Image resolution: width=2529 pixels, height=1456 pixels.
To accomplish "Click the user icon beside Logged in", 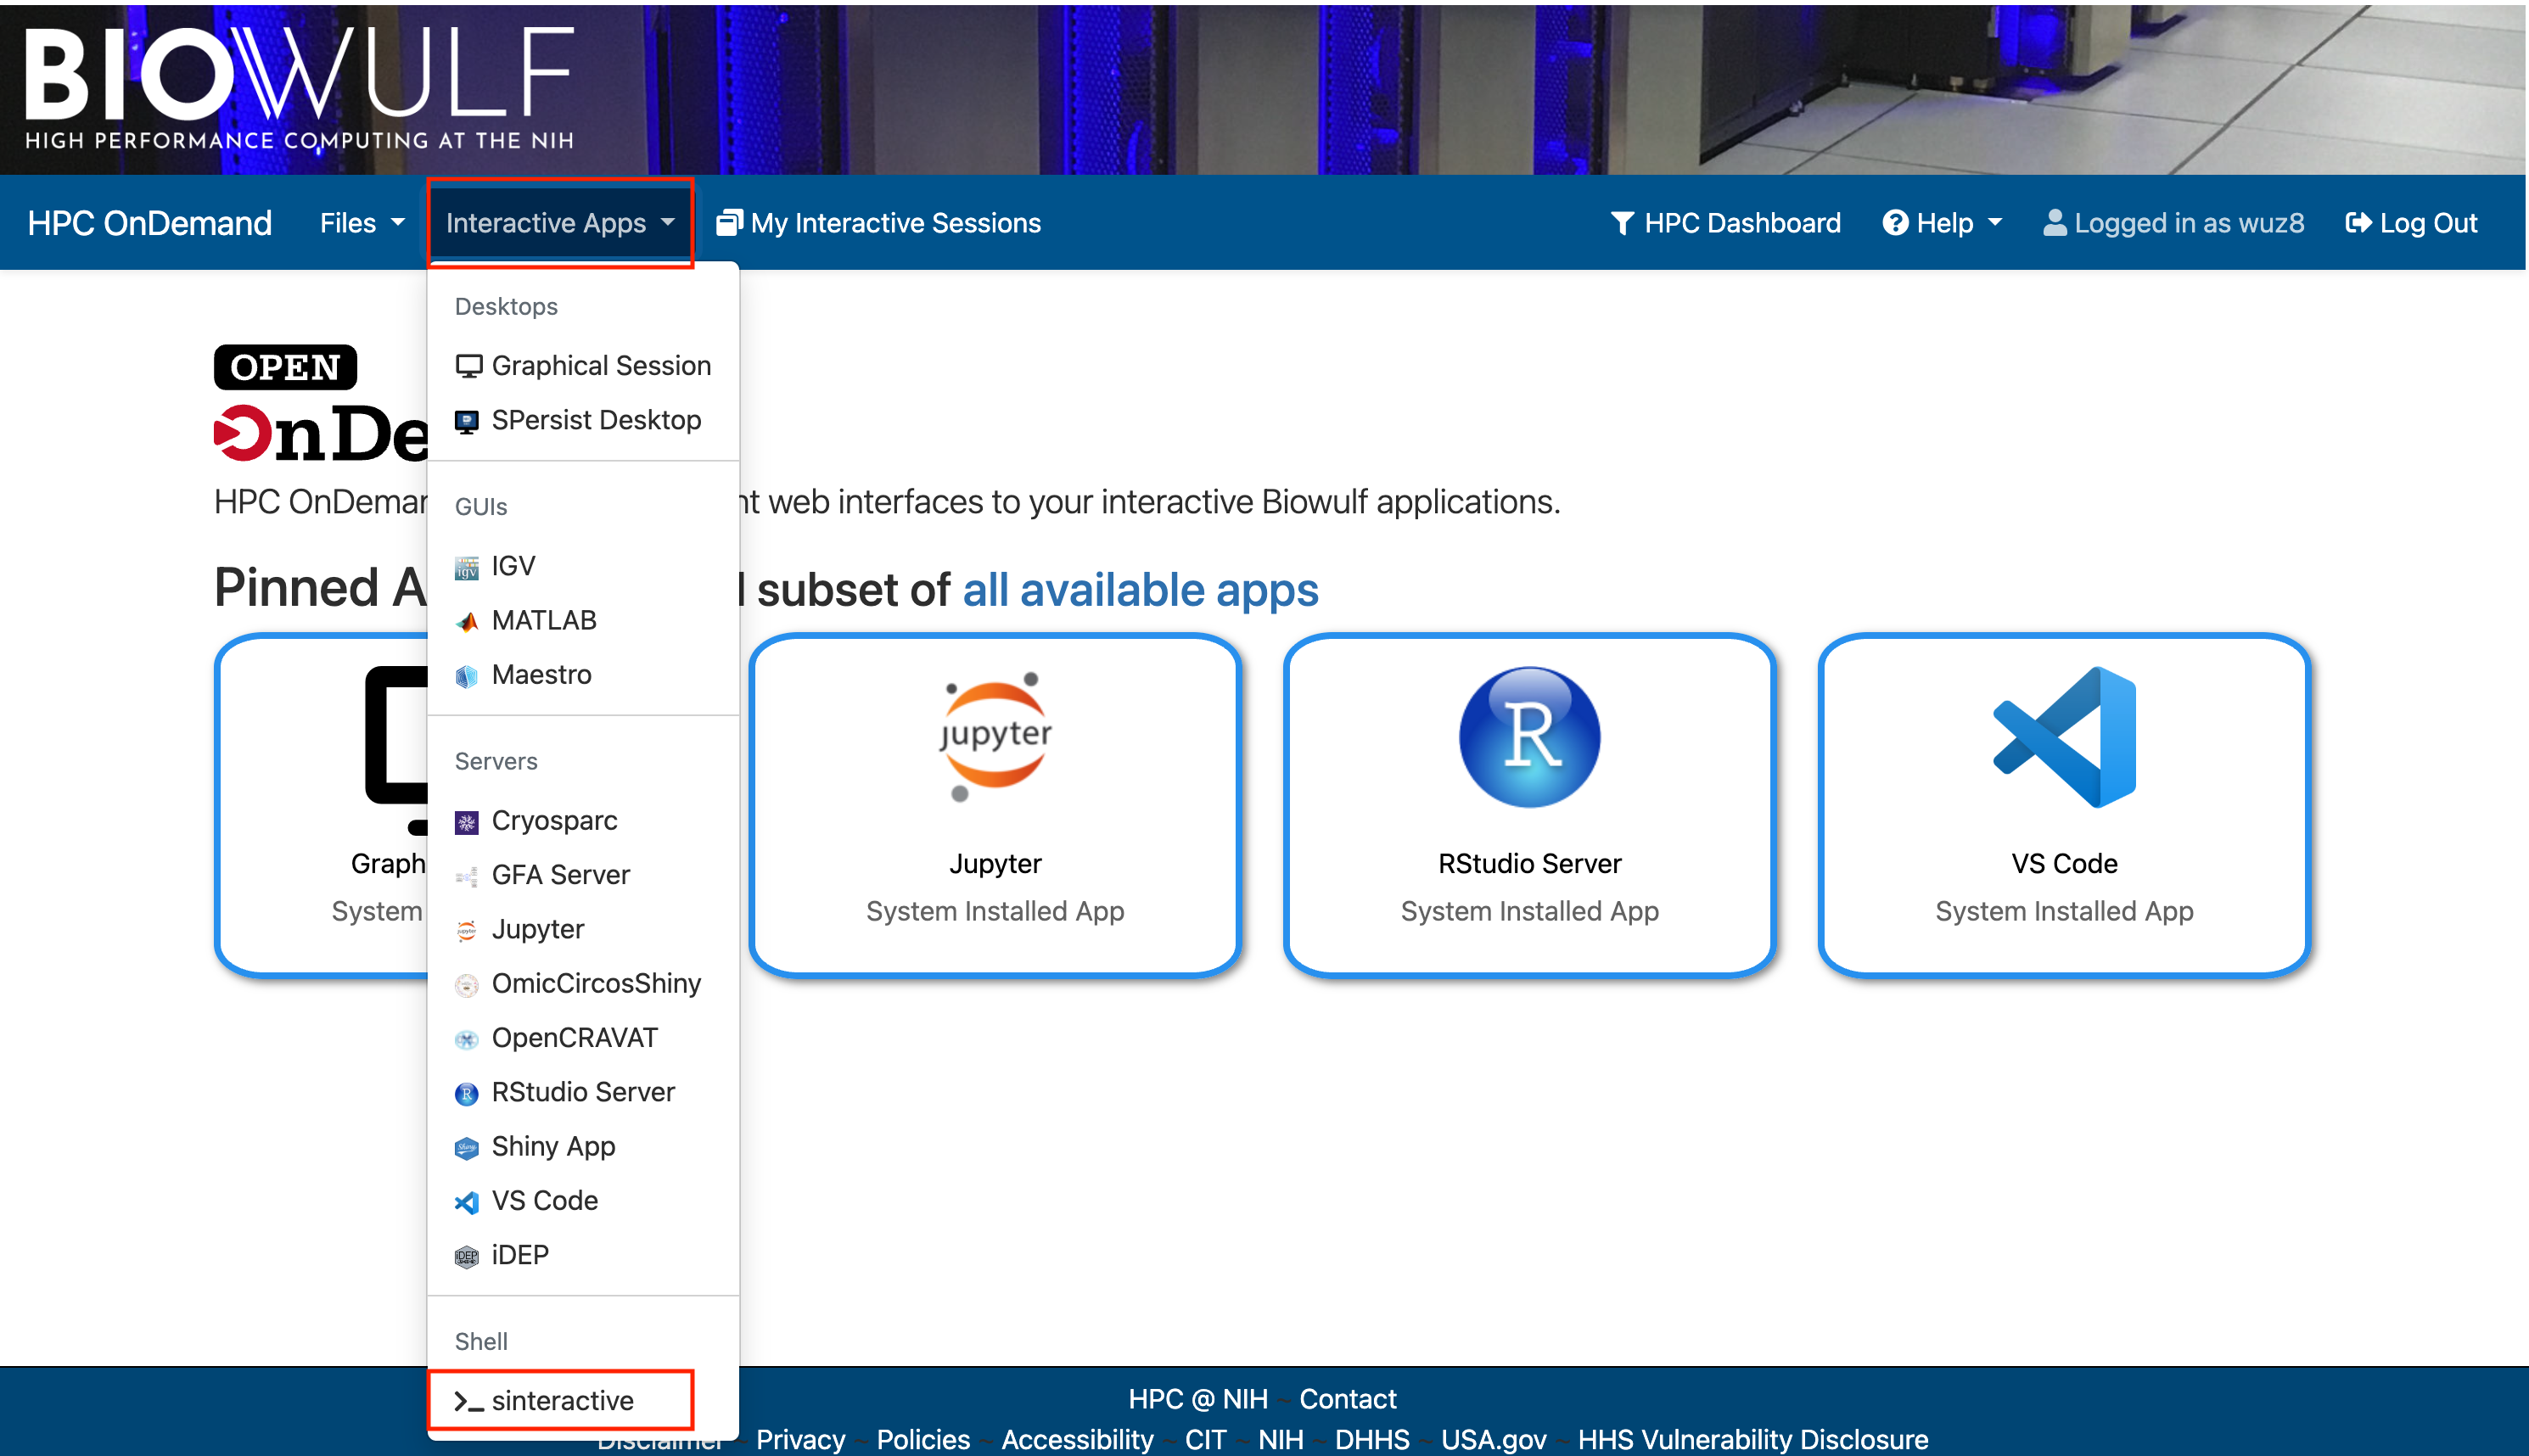I will [x=2054, y=223].
